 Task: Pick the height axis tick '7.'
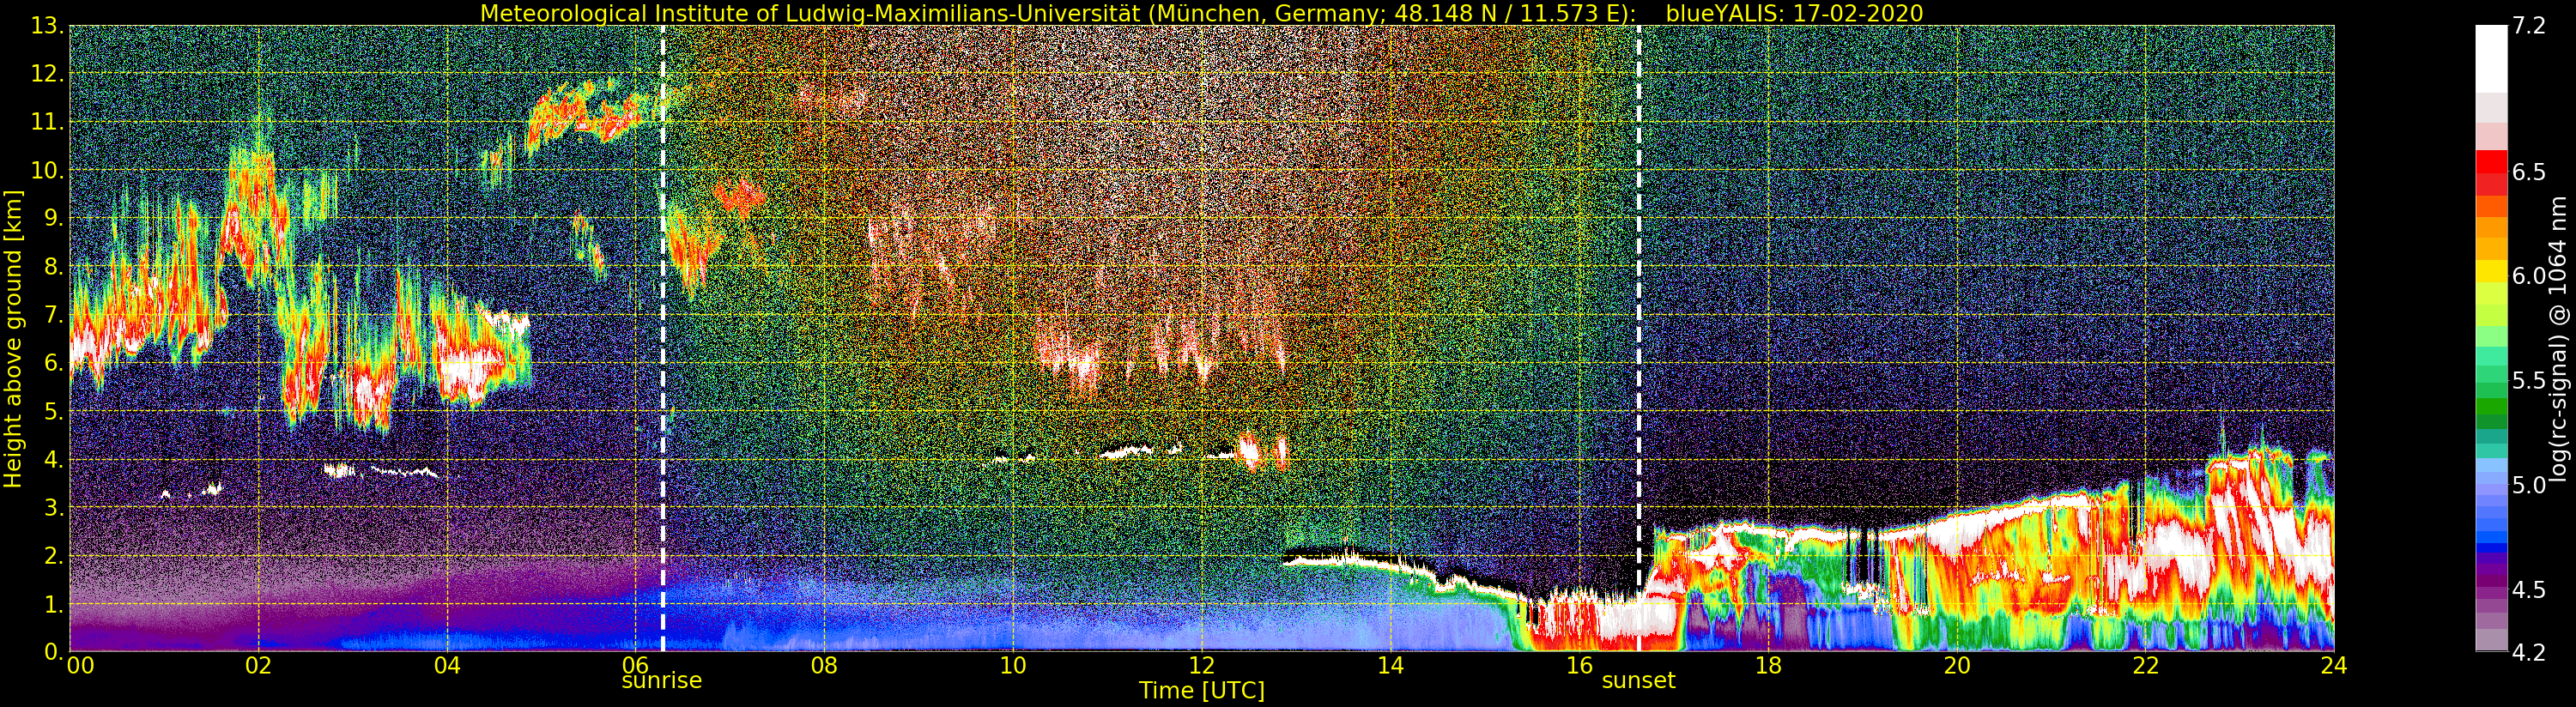coord(53,315)
